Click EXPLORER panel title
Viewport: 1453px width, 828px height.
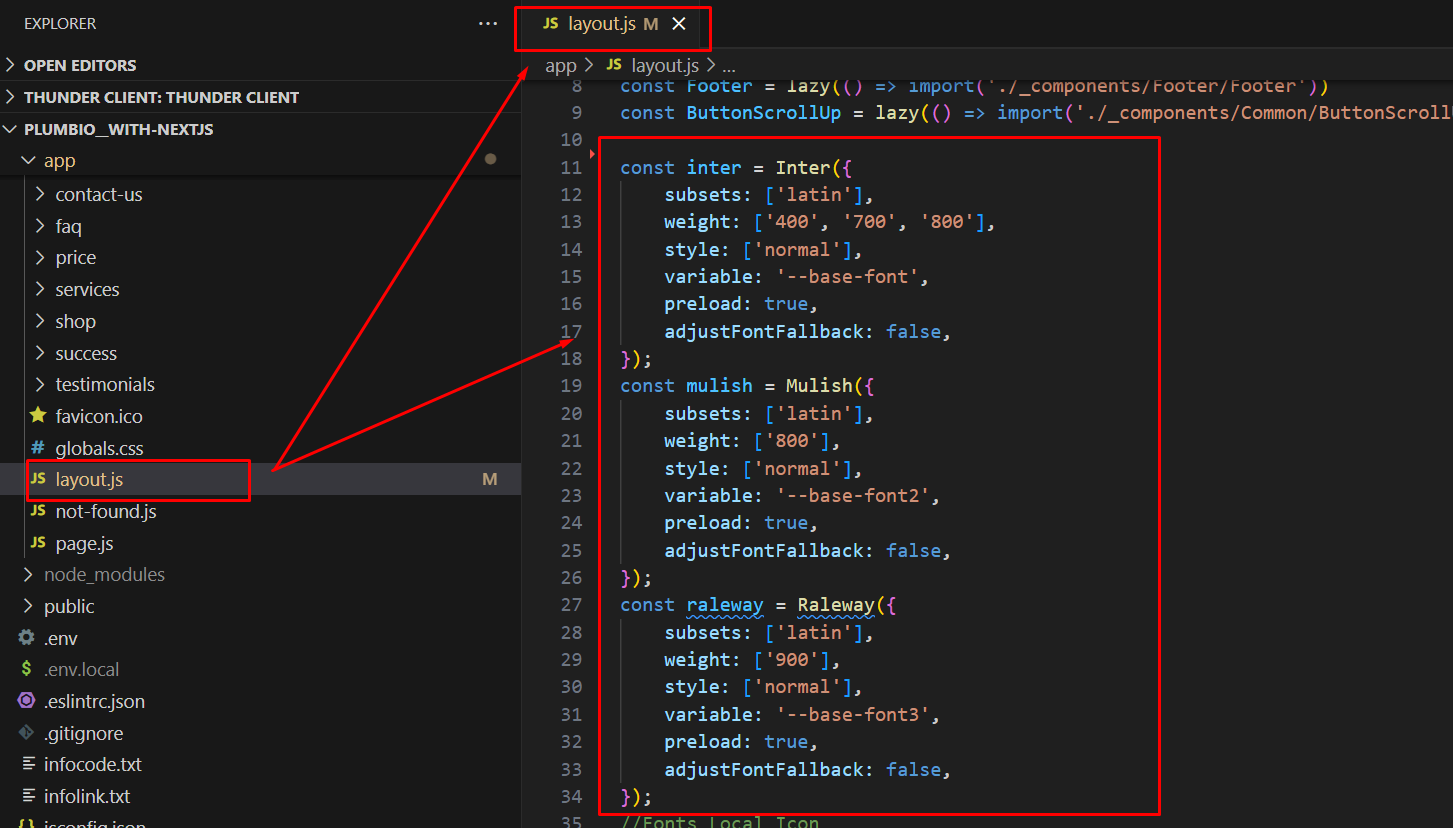(60, 23)
